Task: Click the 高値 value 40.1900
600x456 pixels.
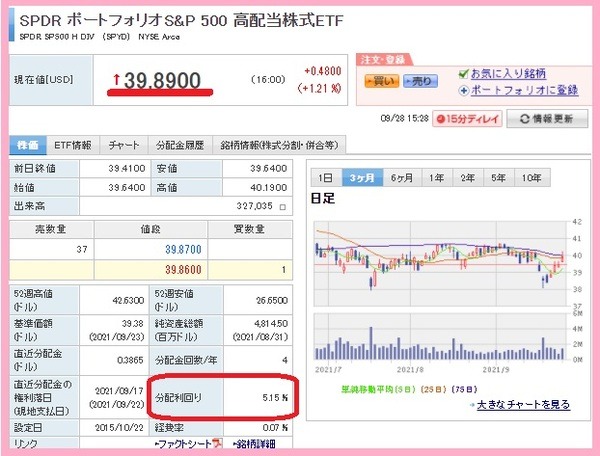Action: (x=269, y=187)
